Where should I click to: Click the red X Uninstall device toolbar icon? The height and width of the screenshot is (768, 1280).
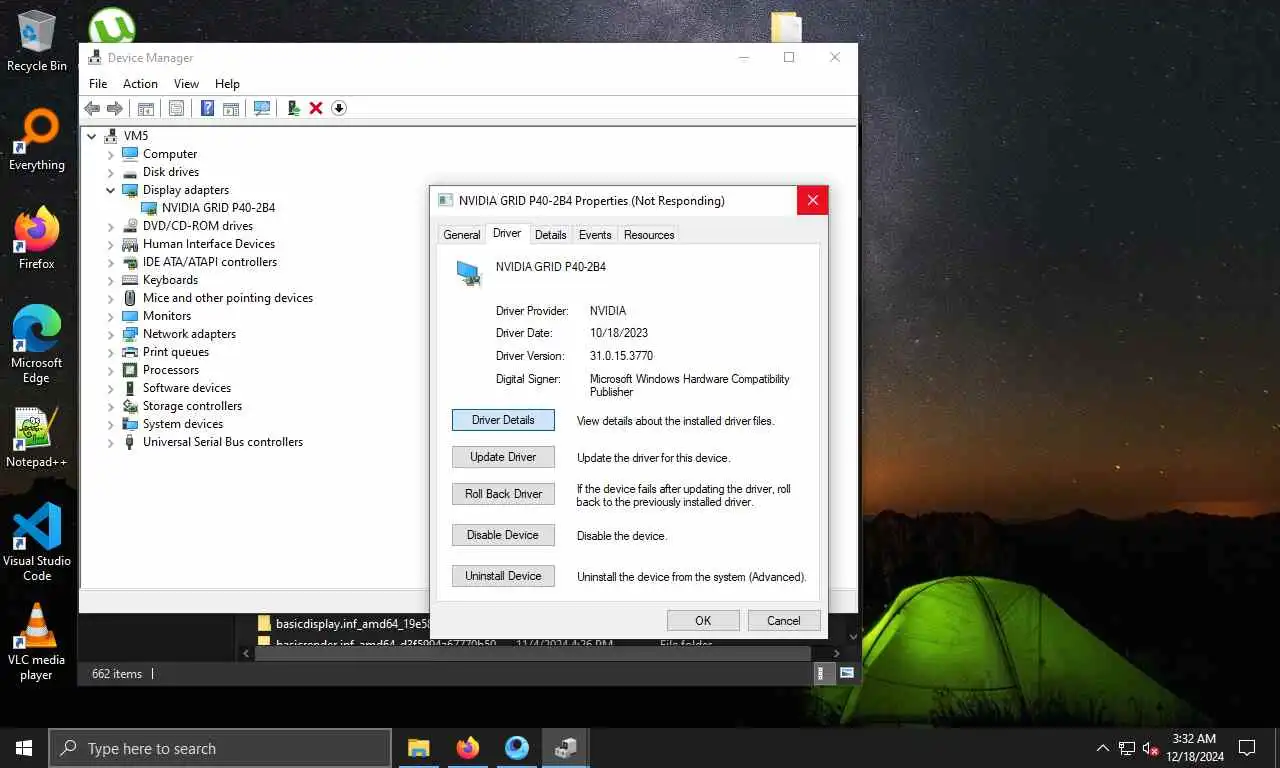(316, 108)
